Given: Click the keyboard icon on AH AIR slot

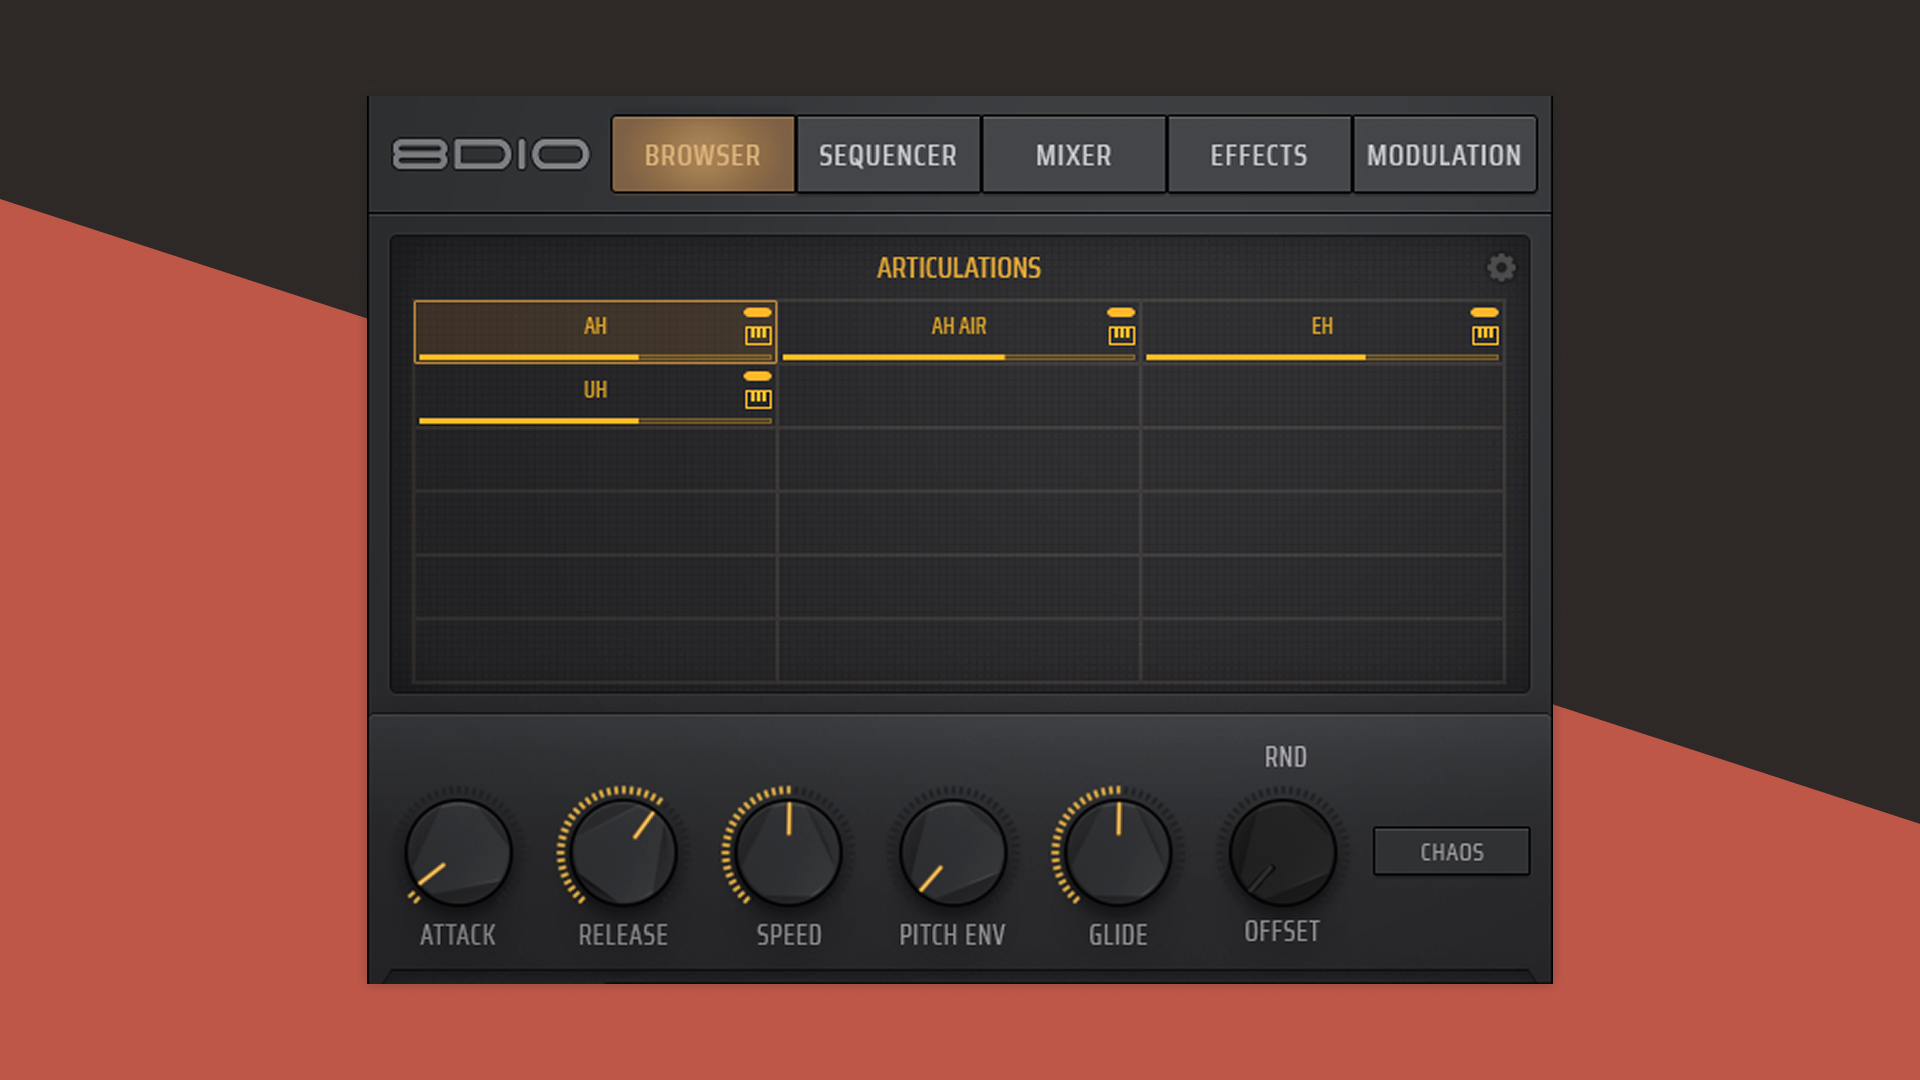Looking at the screenshot, I should click(x=1121, y=335).
